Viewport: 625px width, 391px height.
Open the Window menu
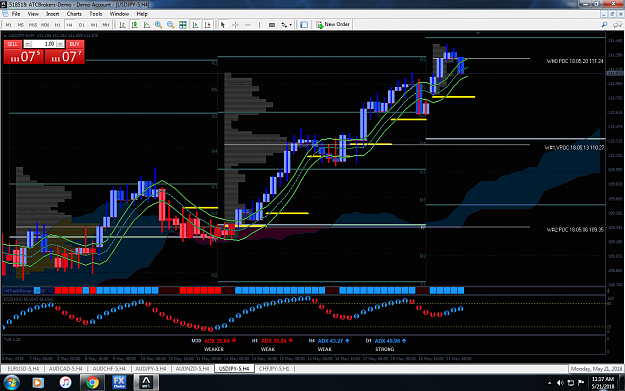pos(119,14)
